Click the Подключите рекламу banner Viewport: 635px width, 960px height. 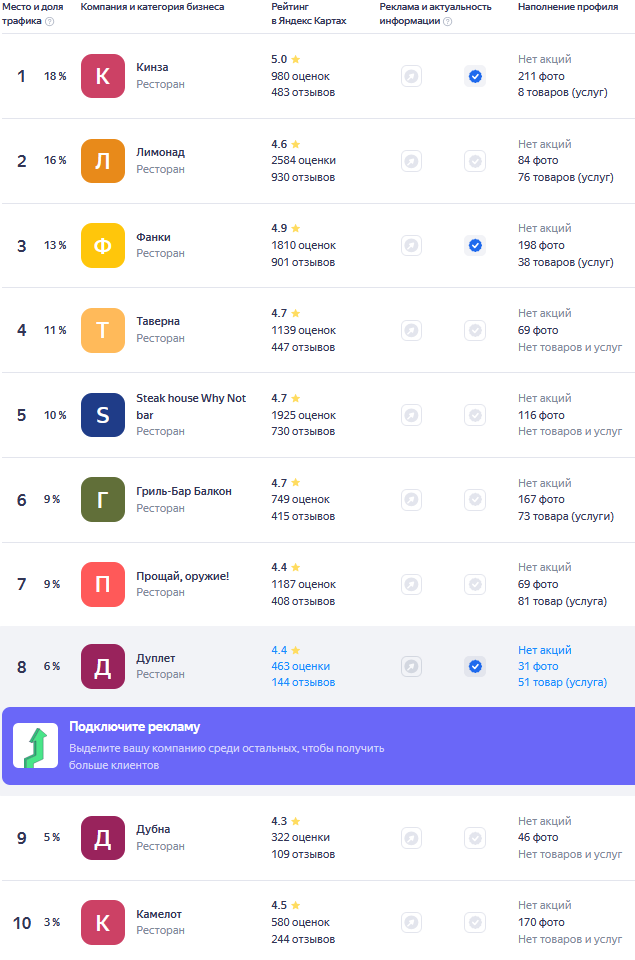(318, 746)
